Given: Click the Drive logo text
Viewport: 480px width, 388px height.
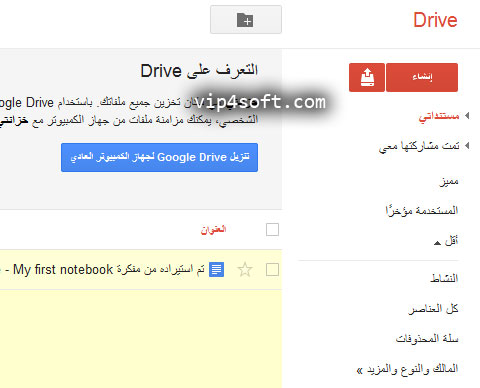Looking at the screenshot, I should 435,20.
